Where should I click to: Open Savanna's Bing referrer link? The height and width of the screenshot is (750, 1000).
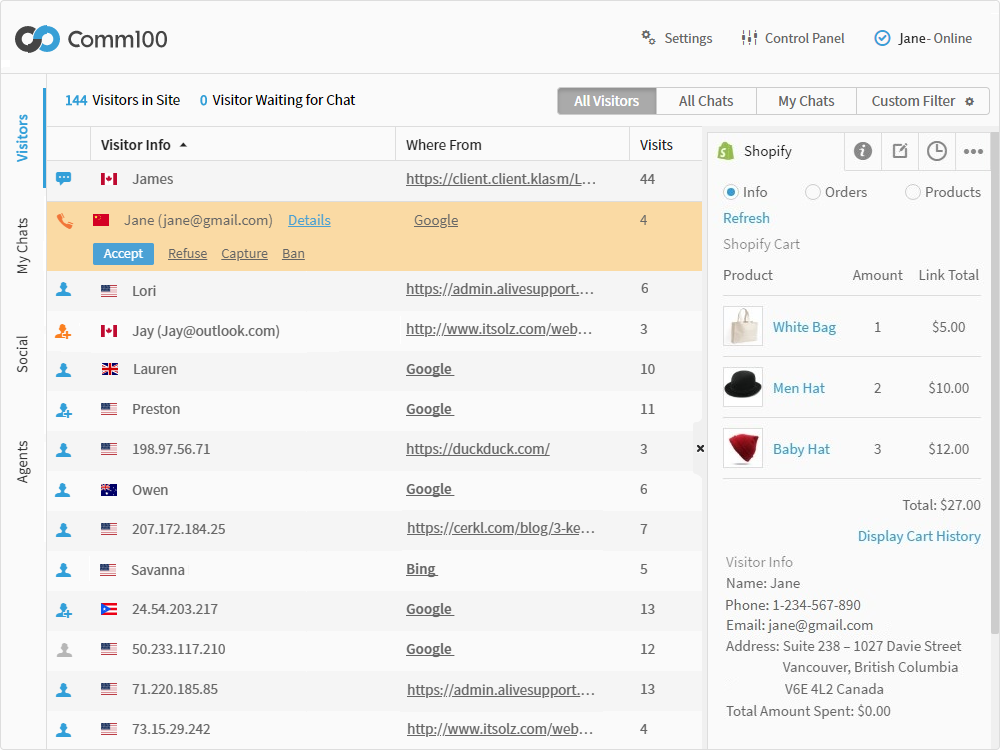click(422, 569)
